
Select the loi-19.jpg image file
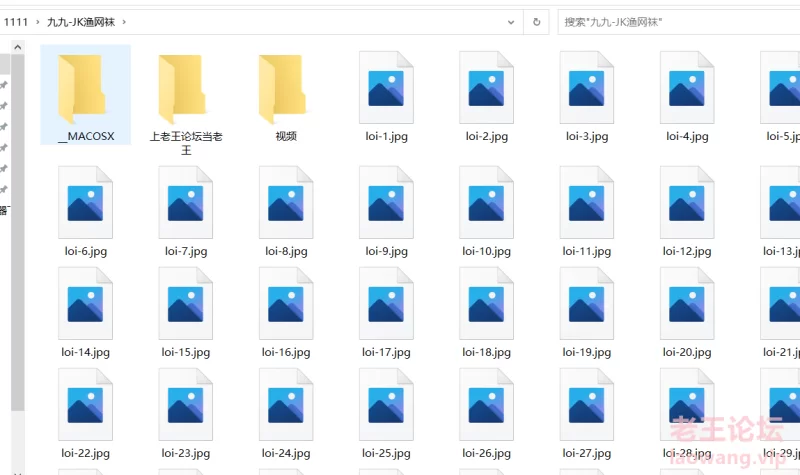tap(587, 311)
